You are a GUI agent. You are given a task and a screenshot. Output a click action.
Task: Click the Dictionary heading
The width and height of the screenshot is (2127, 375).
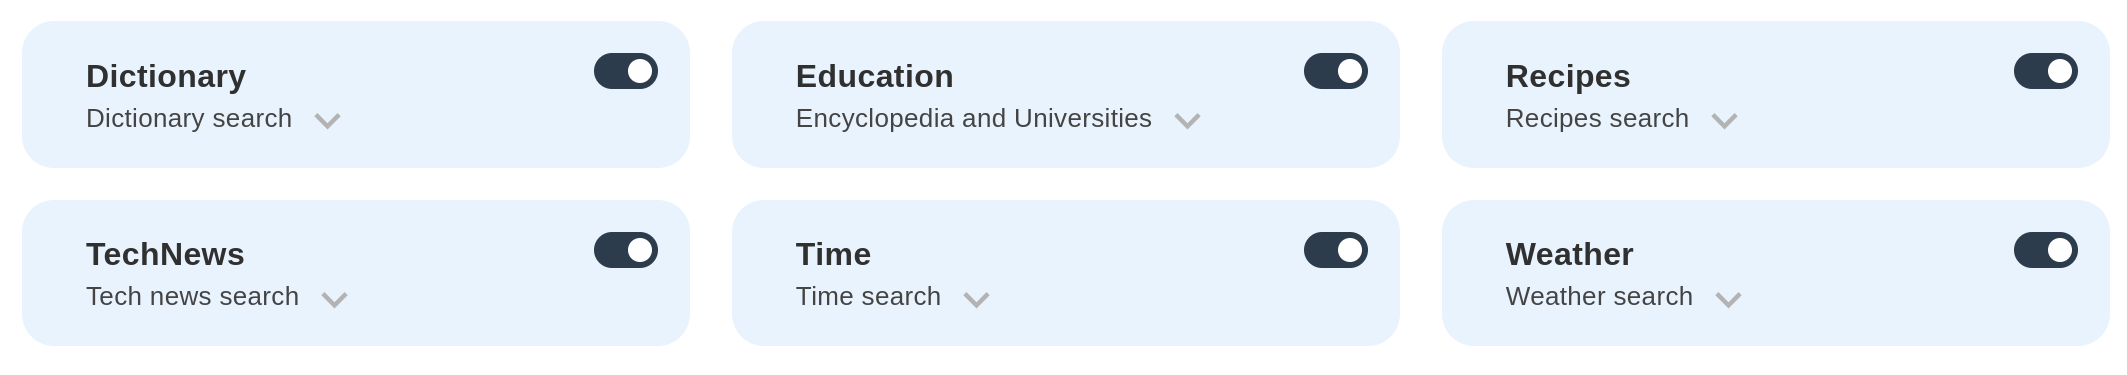pos(166,76)
